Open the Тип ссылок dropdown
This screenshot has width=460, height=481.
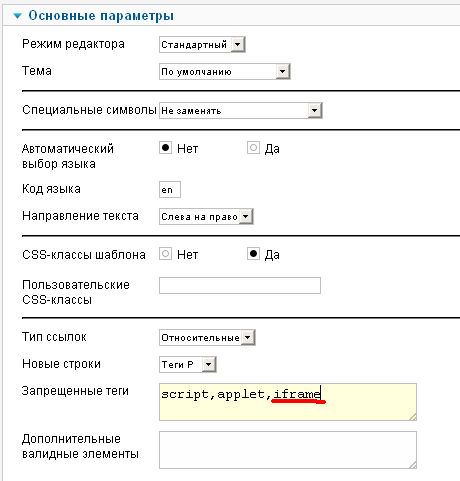click(x=207, y=337)
